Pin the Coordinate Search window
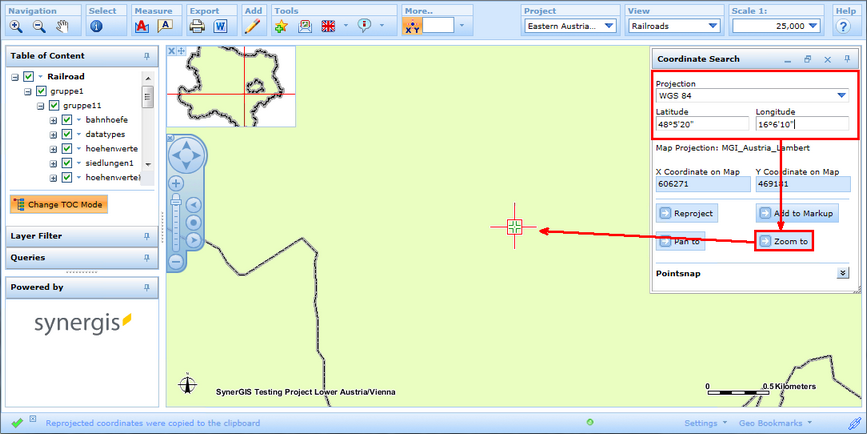Viewport: 867px width, 434px height. pyautogui.click(x=847, y=59)
